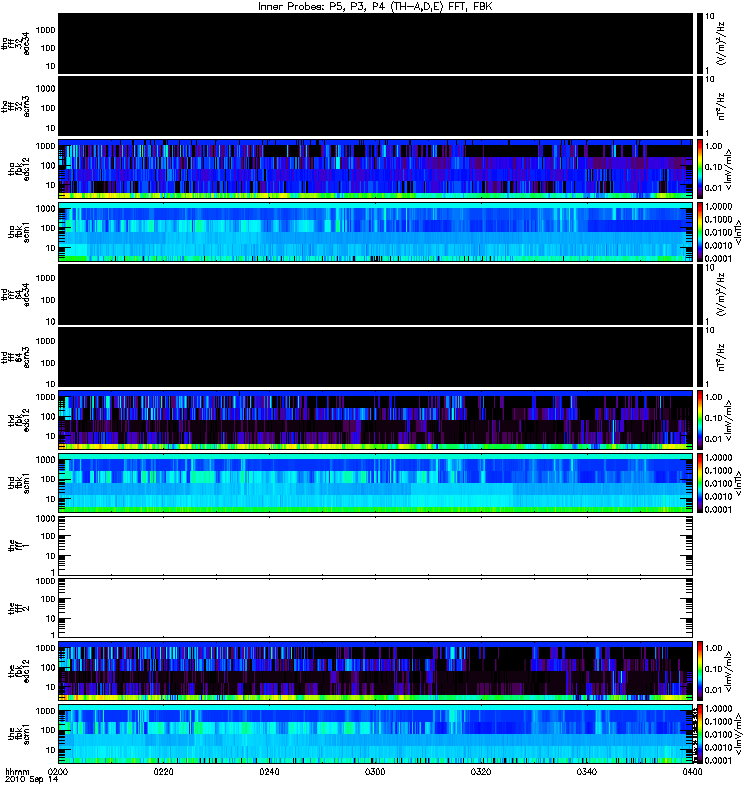Click the nT²/Hz unit label beside thd scm3
Screen dimensions: 750x800
click(722, 358)
